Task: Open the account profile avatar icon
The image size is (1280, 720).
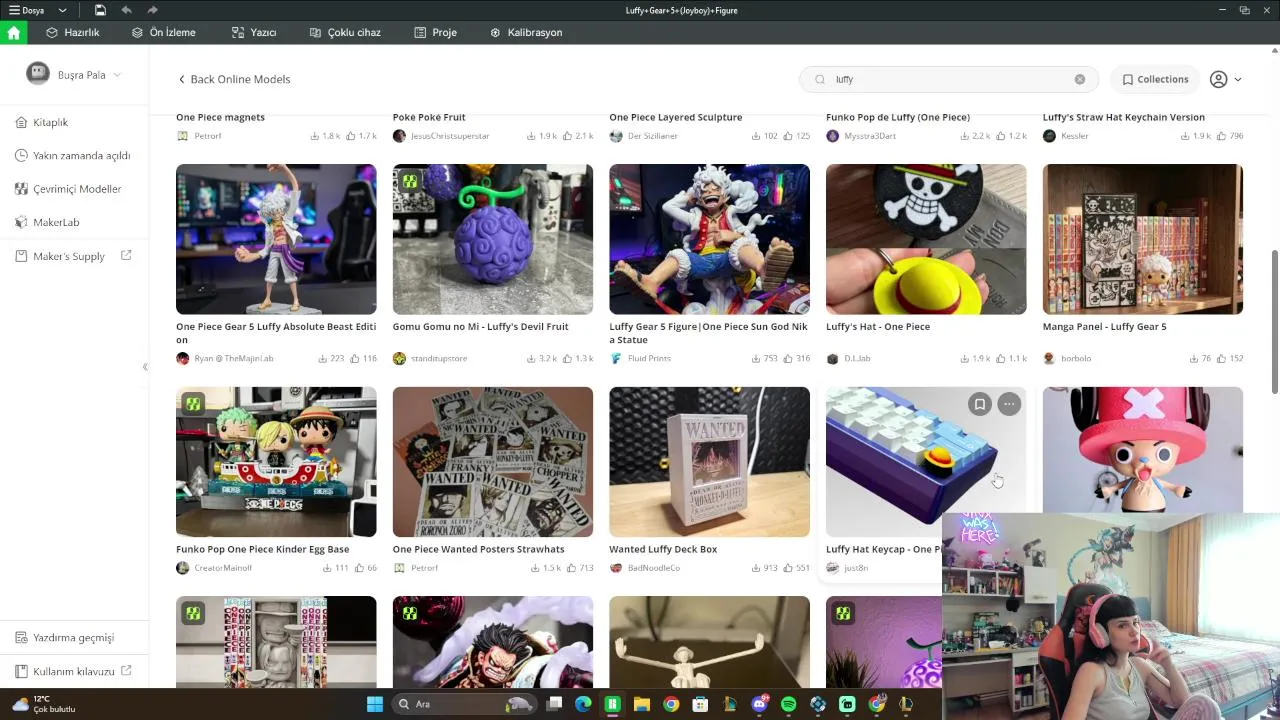Action: (x=1218, y=79)
